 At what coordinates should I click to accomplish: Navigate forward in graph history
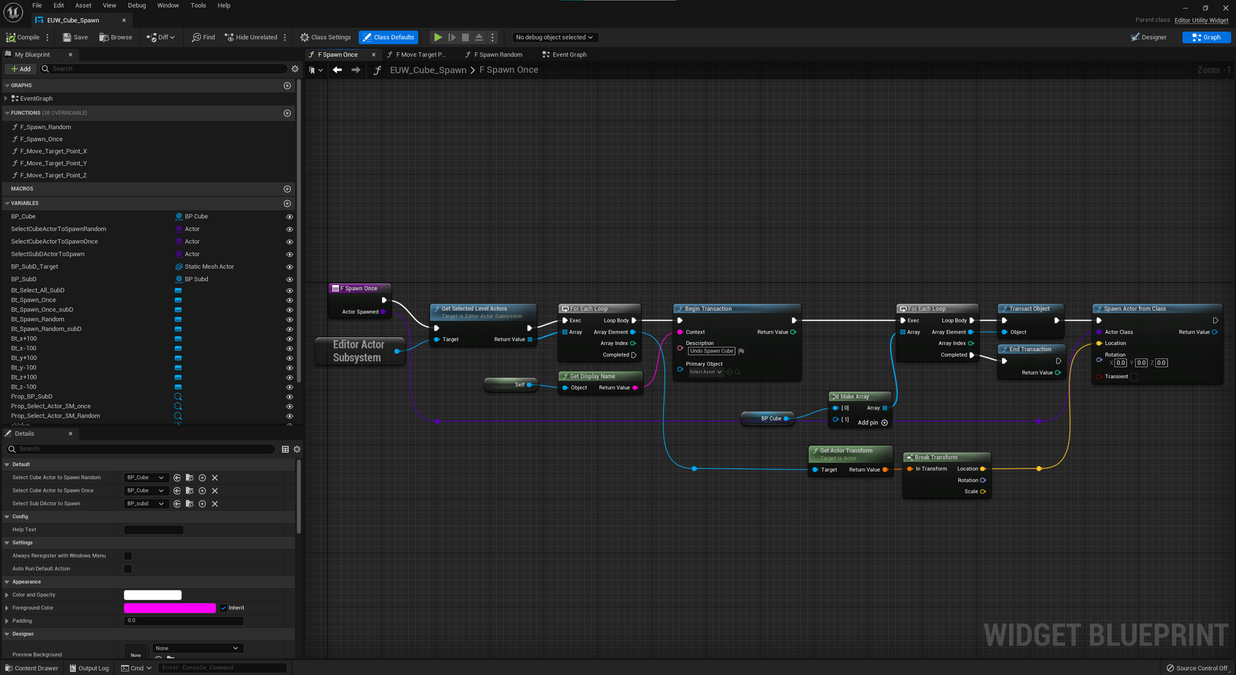tap(355, 70)
